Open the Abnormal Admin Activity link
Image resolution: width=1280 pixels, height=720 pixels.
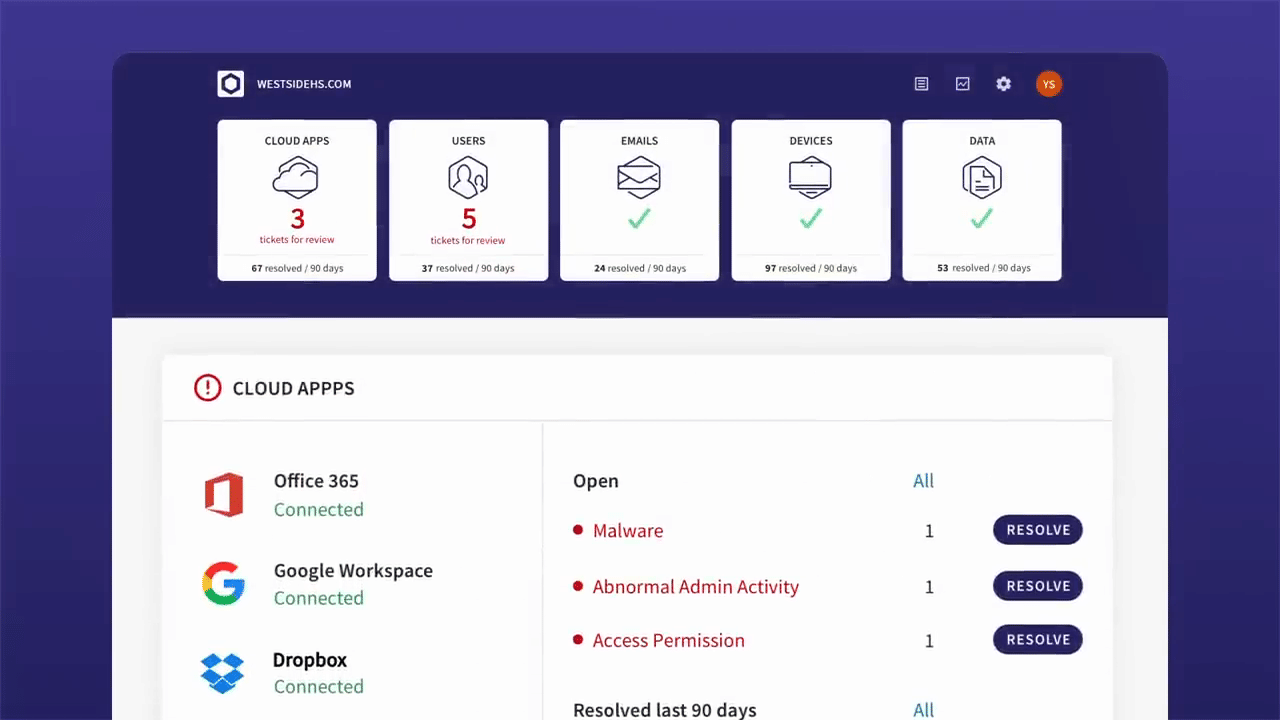(x=696, y=587)
